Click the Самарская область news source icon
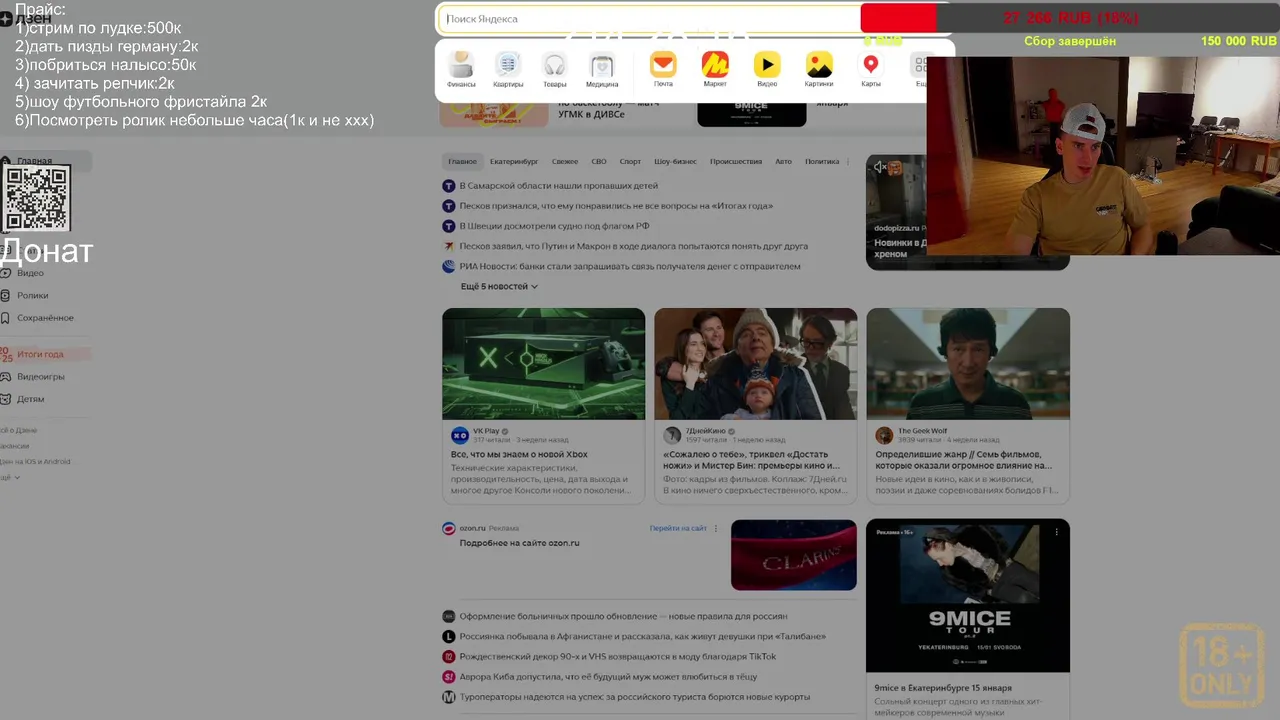The height and width of the screenshot is (720, 1280). (x=449, y=186)
